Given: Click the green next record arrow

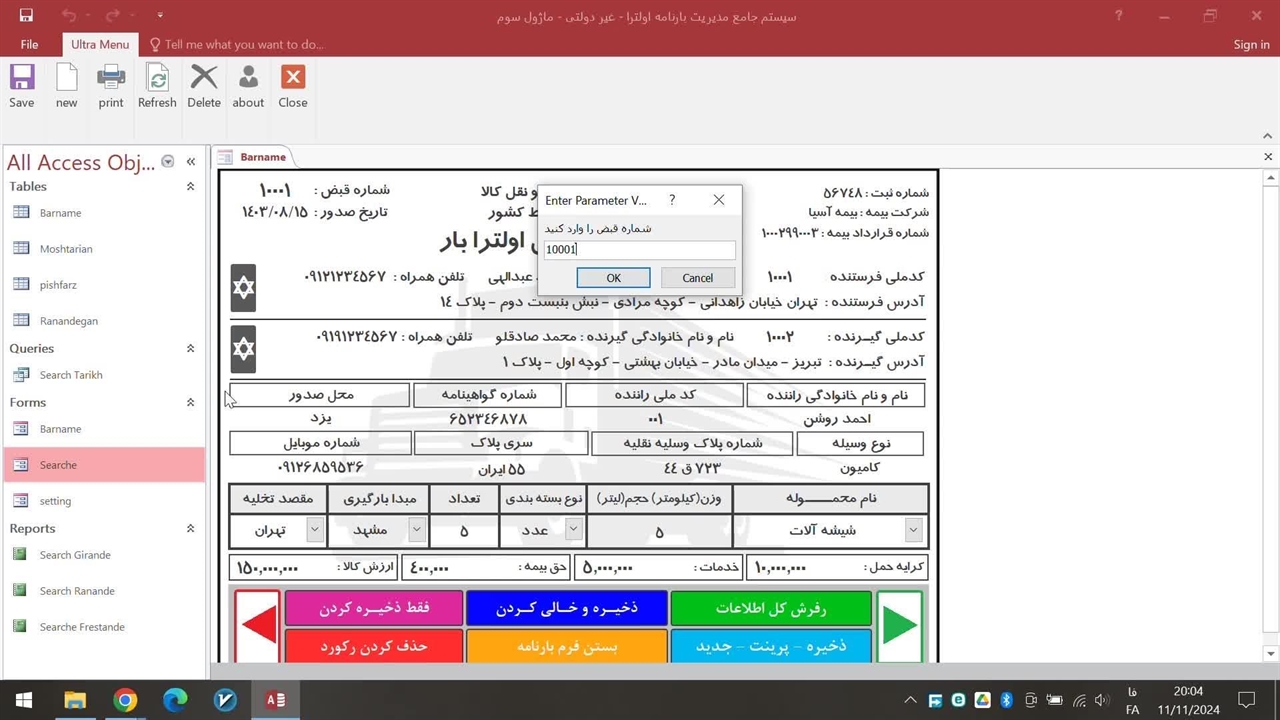Looking at the screenshot, I should click(x=899, y=625).
